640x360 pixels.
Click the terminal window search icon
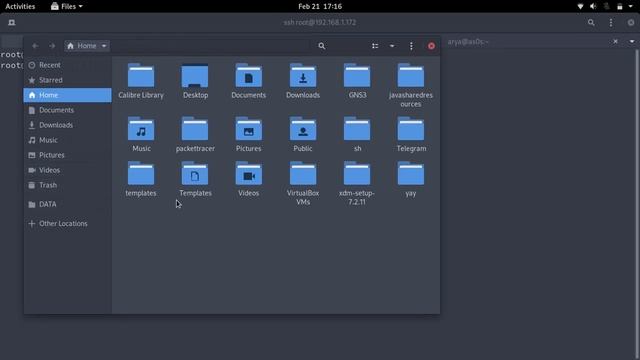coord(591,22)
